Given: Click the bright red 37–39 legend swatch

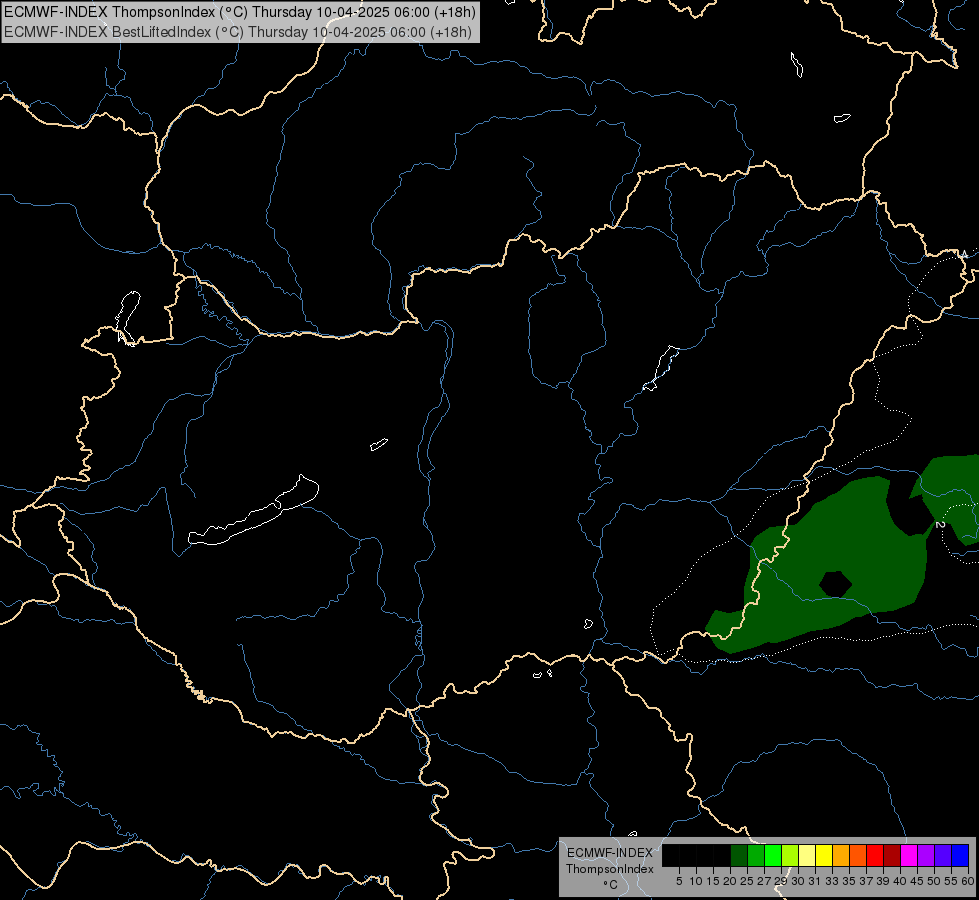Looking at the screenshot, I should tap(875, 855).
